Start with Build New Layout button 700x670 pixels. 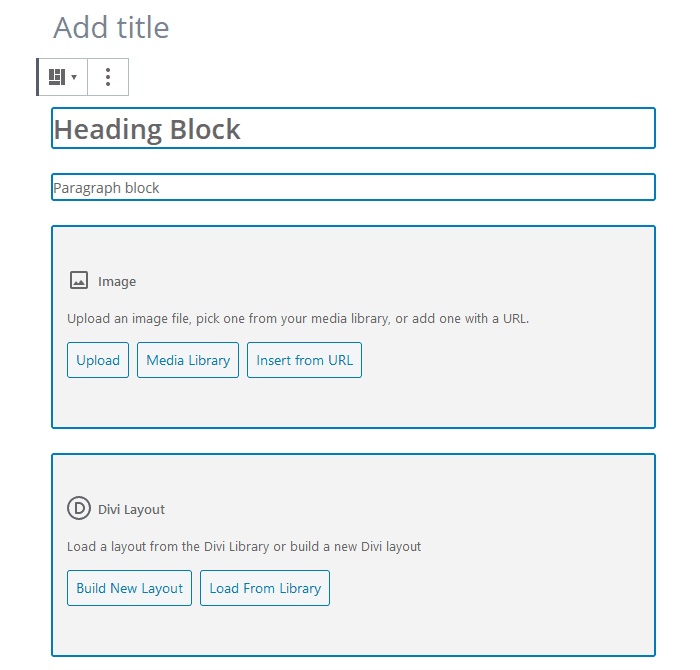(x=130, y=588)
